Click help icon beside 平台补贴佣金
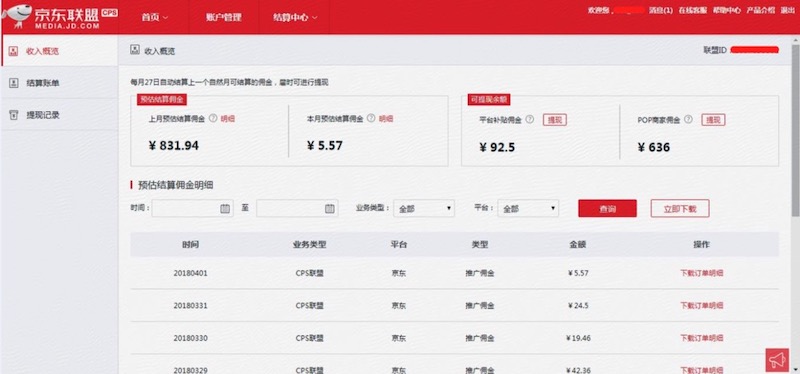 tap(530, 119)
